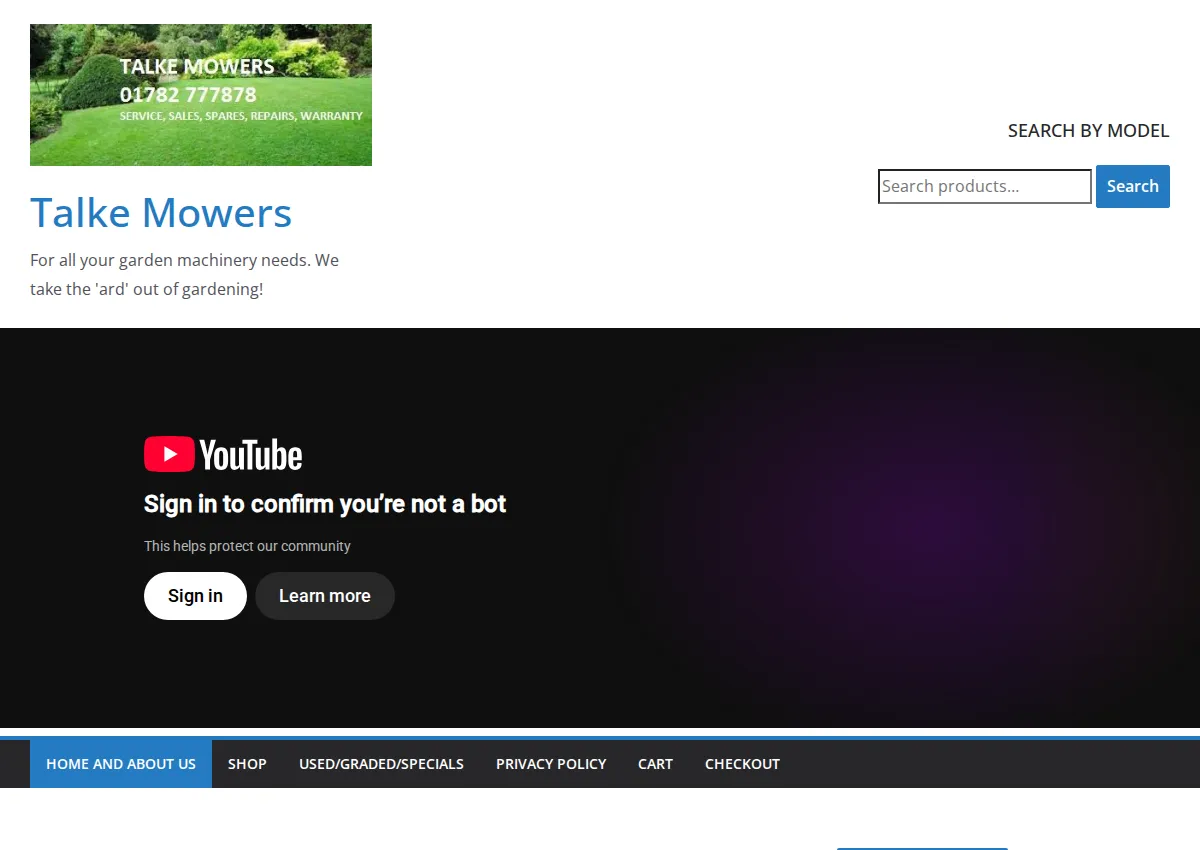
Task: Open the Home and About Us menu item
Action: tap(121, 764)
